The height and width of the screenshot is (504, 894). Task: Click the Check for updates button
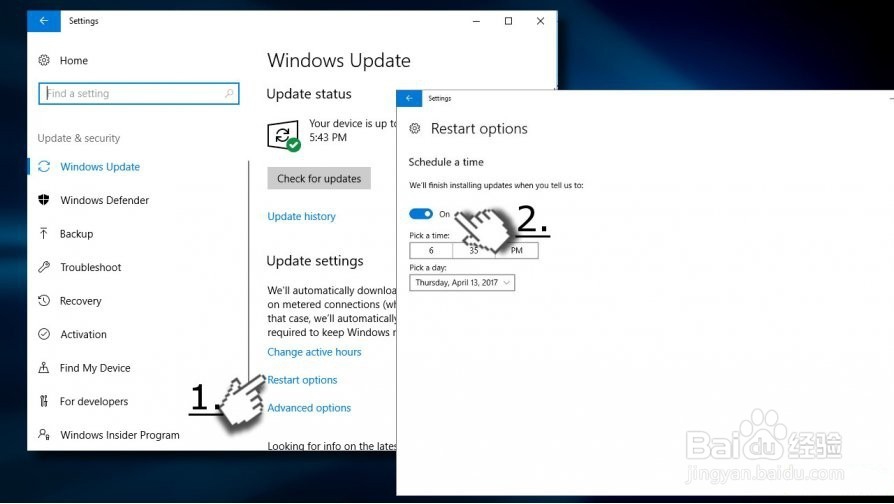click(x=319, y=178)
